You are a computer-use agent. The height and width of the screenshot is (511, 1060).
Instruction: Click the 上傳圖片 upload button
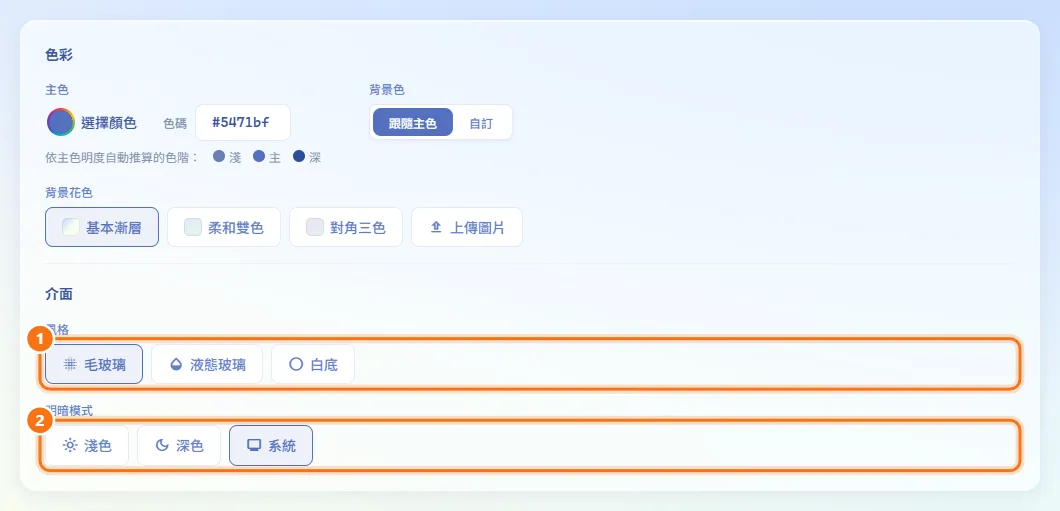(x=467, y=227)
